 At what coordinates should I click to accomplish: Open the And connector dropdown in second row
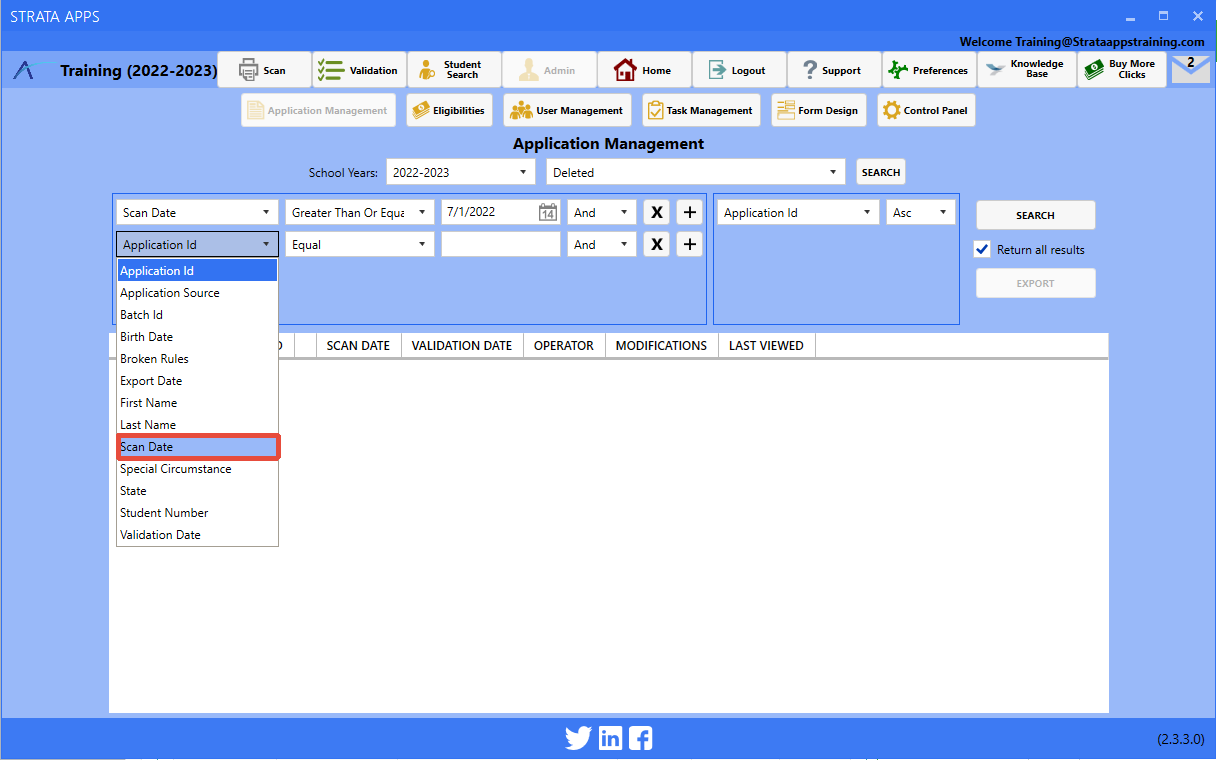point(602,244)
